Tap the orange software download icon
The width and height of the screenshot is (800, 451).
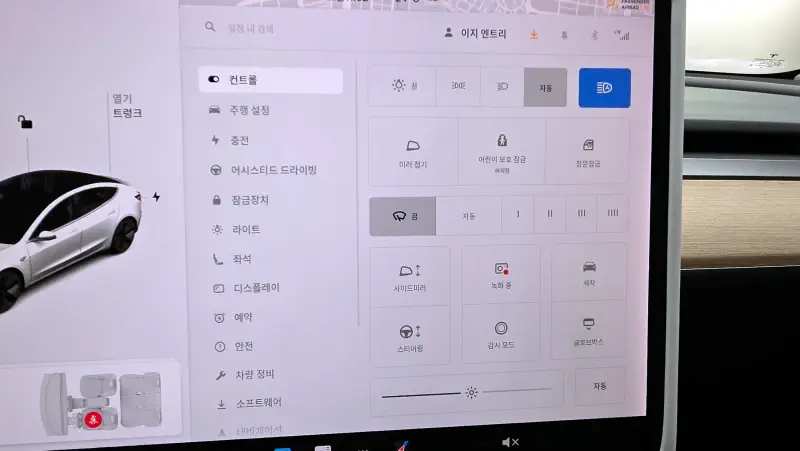pos(534,34)
